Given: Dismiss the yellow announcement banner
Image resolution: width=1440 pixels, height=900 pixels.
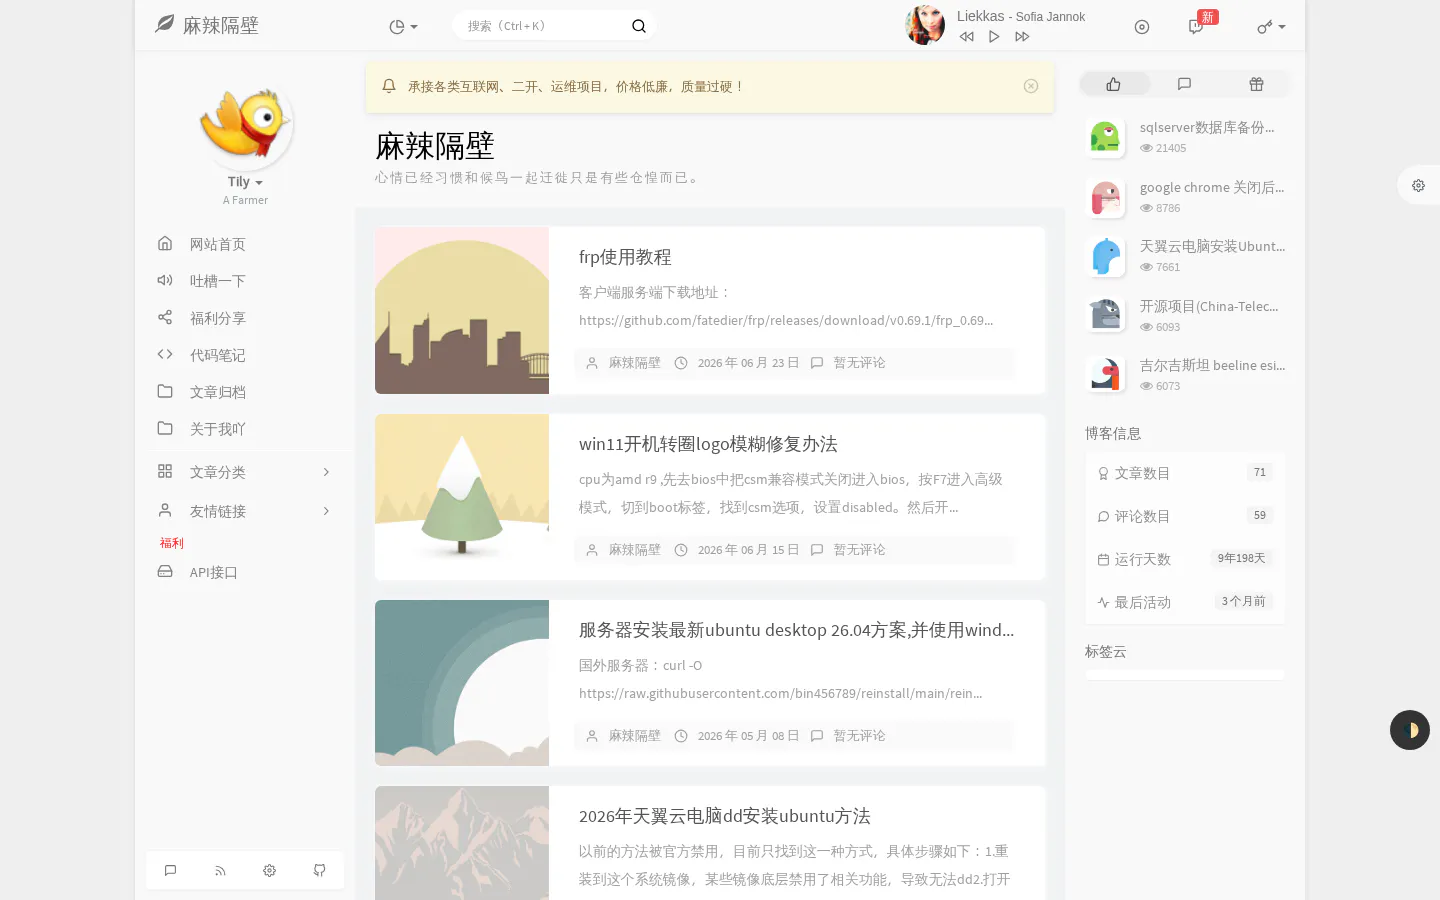Looking at the screenshot, I should coord(1031,86).
